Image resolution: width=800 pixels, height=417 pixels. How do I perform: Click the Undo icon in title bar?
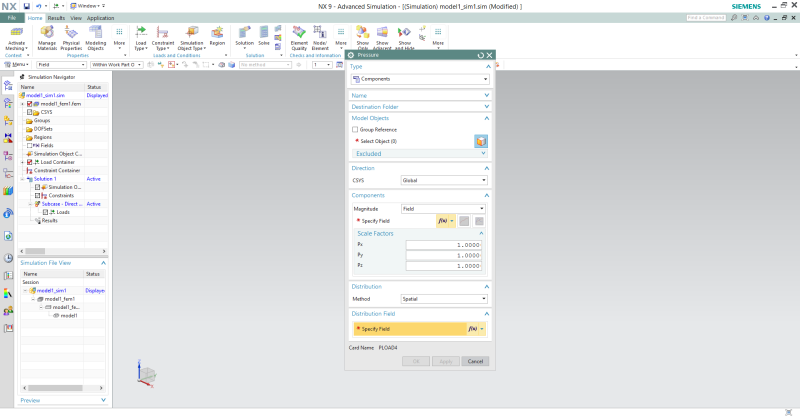(38, 6)
